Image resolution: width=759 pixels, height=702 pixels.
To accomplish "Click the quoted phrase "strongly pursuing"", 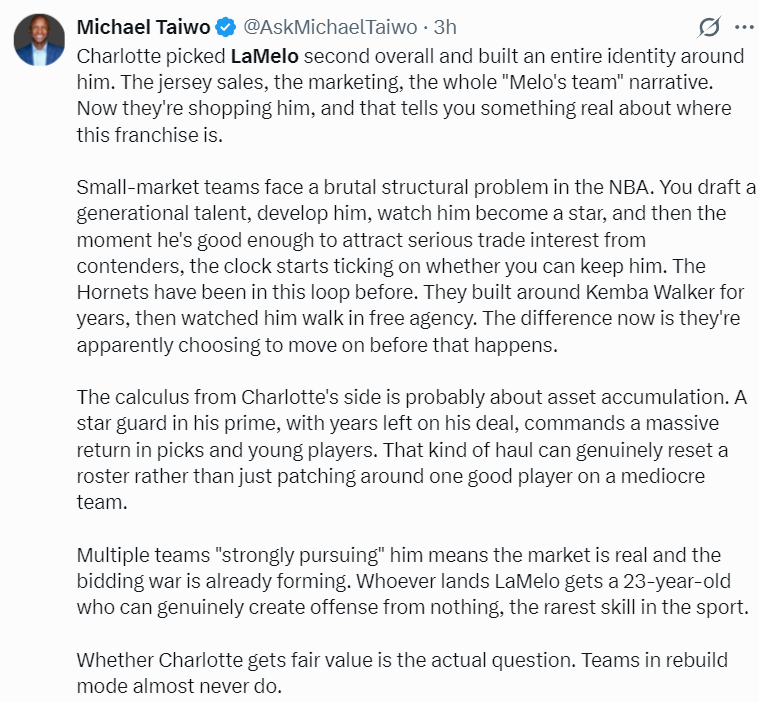I will click(300, 555).
